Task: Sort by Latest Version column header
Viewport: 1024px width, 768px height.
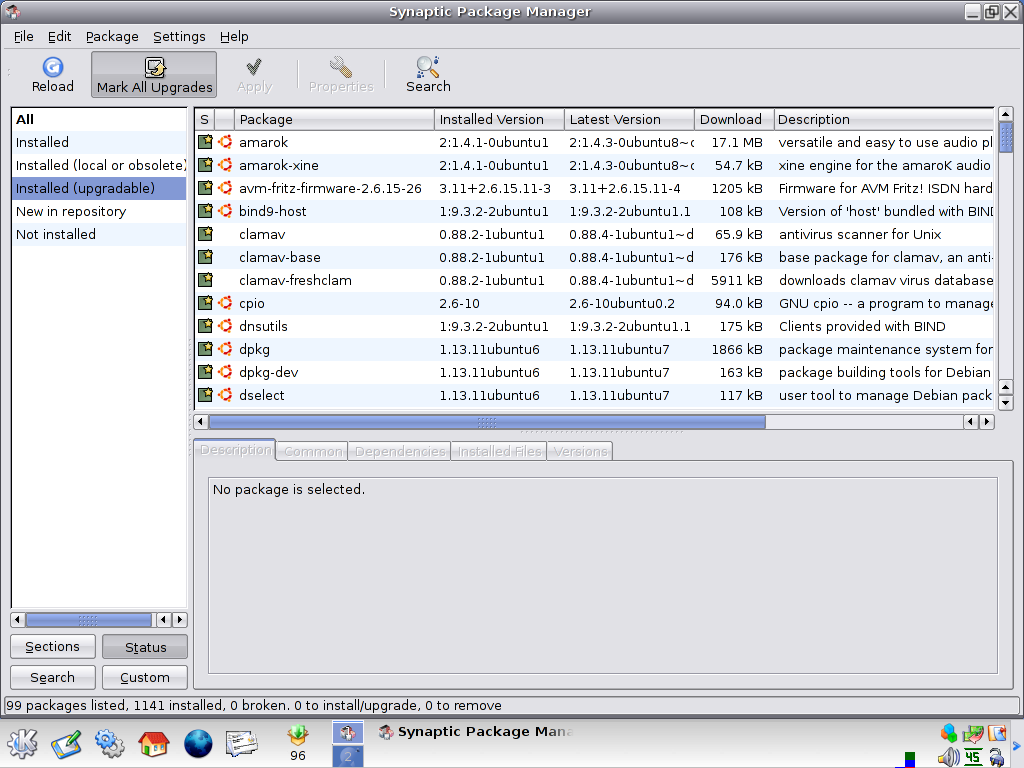Action: pyautogui.click(x=630, y=120)
